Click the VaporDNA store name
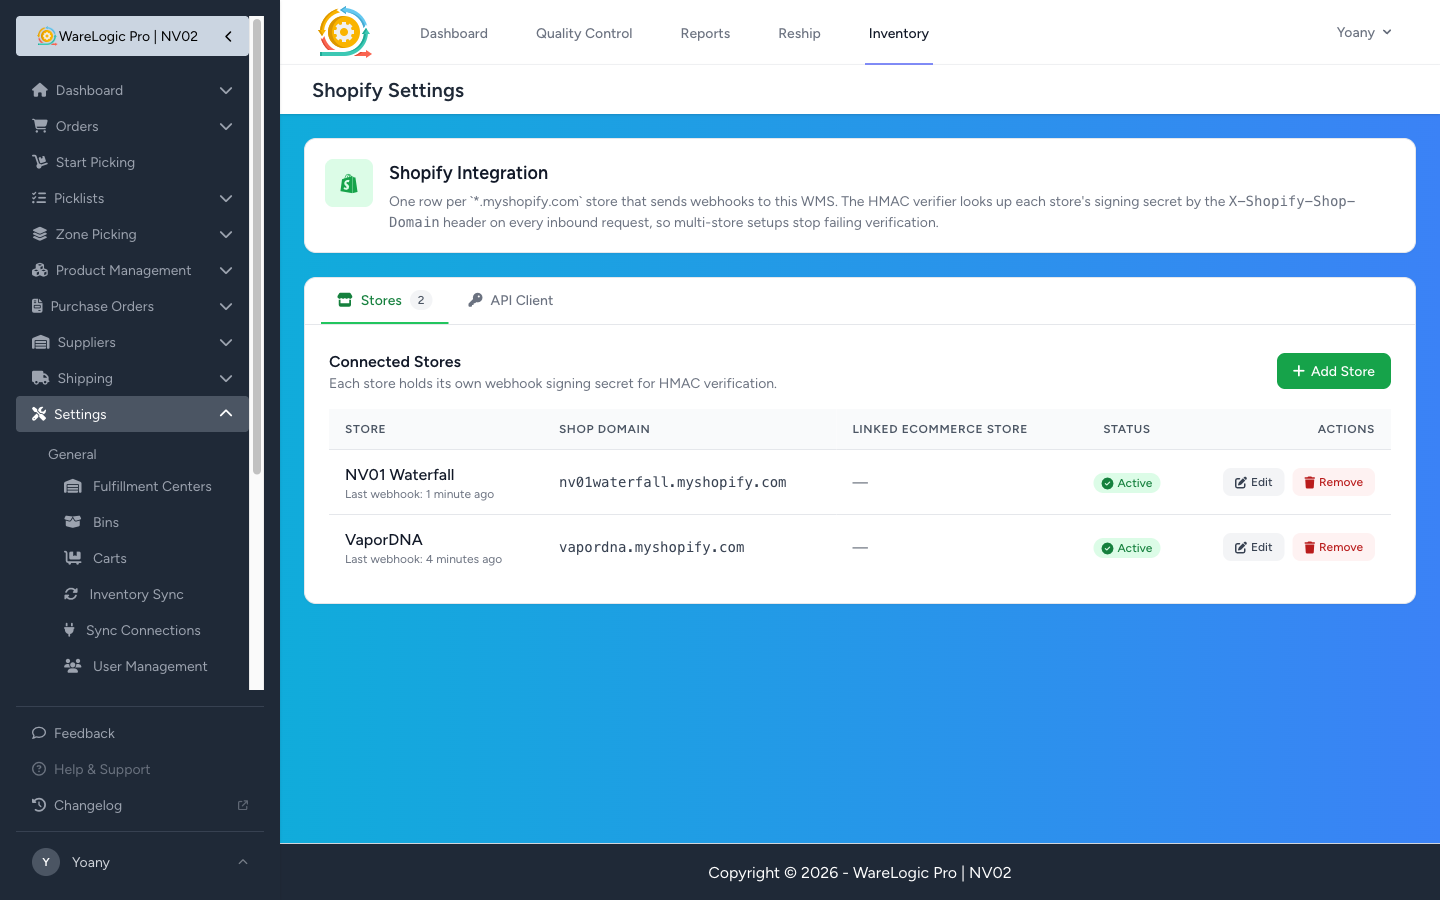1440x900 pixels. coord(384,540)
